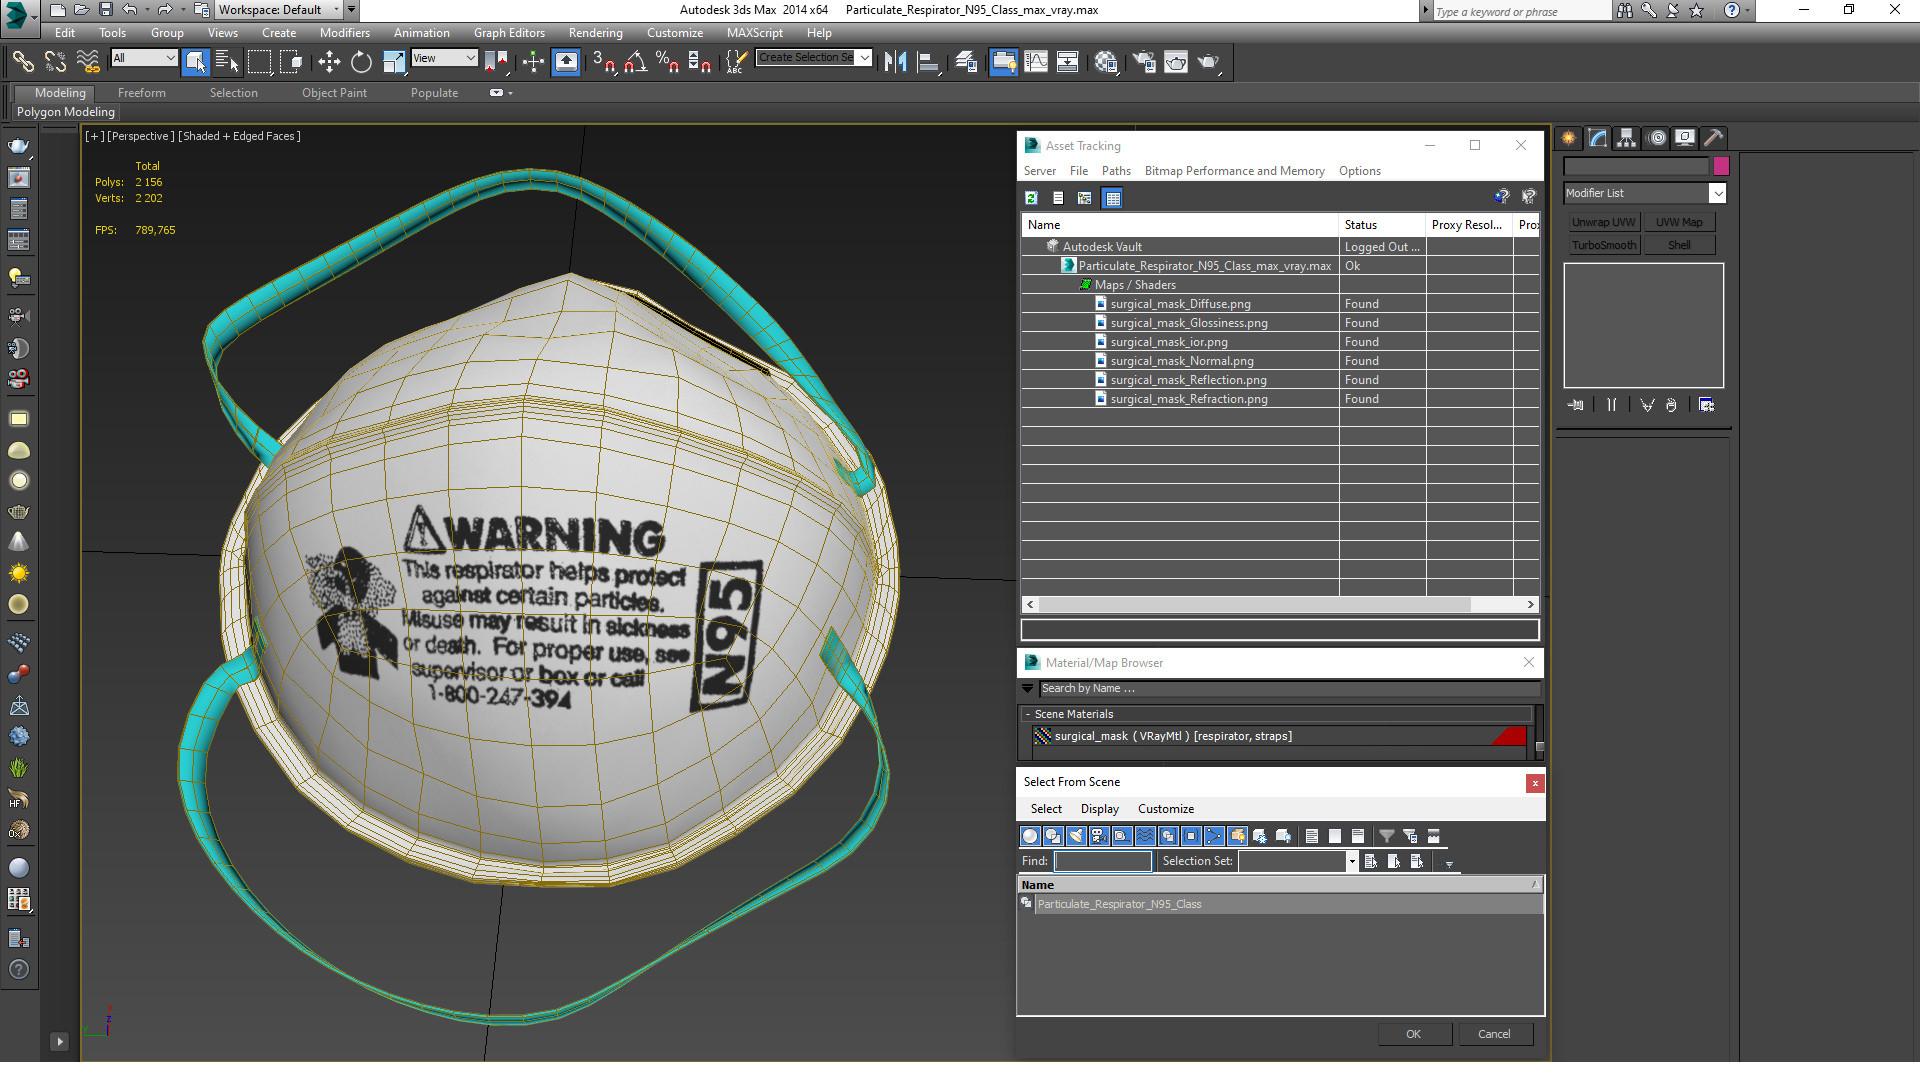The image size is (1920, 1080).
Task: Click the TurboSmooth modifier button
Action: click(1603, 245)
